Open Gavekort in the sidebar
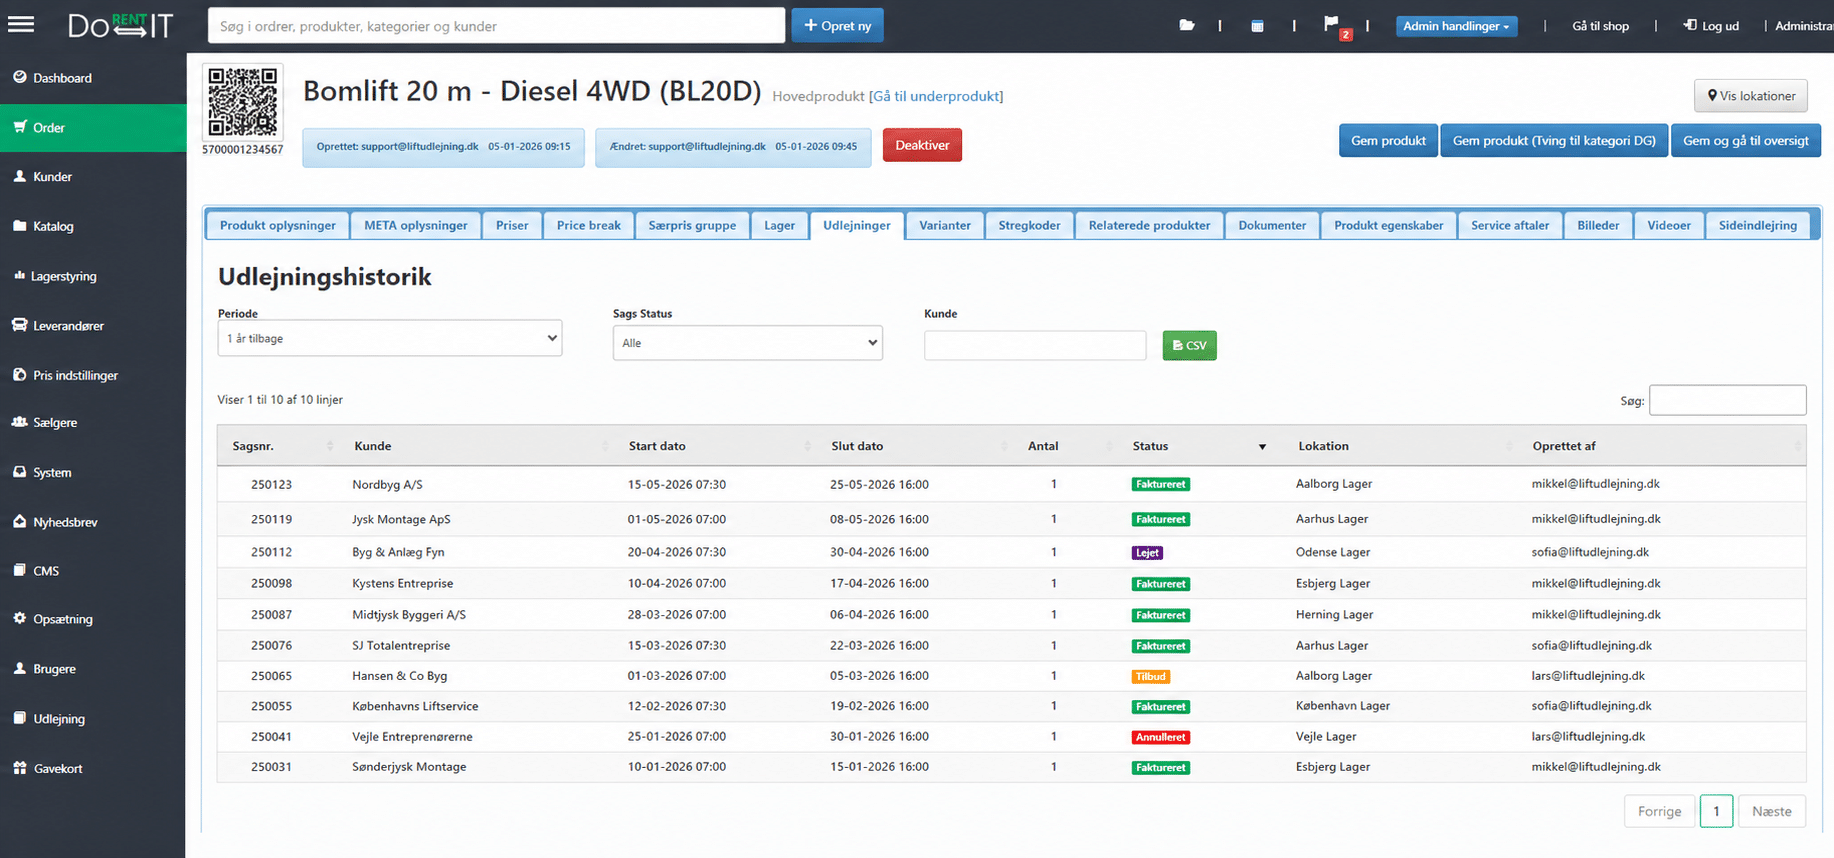The width and height of the screenshot is (1834, 858). 93,769
